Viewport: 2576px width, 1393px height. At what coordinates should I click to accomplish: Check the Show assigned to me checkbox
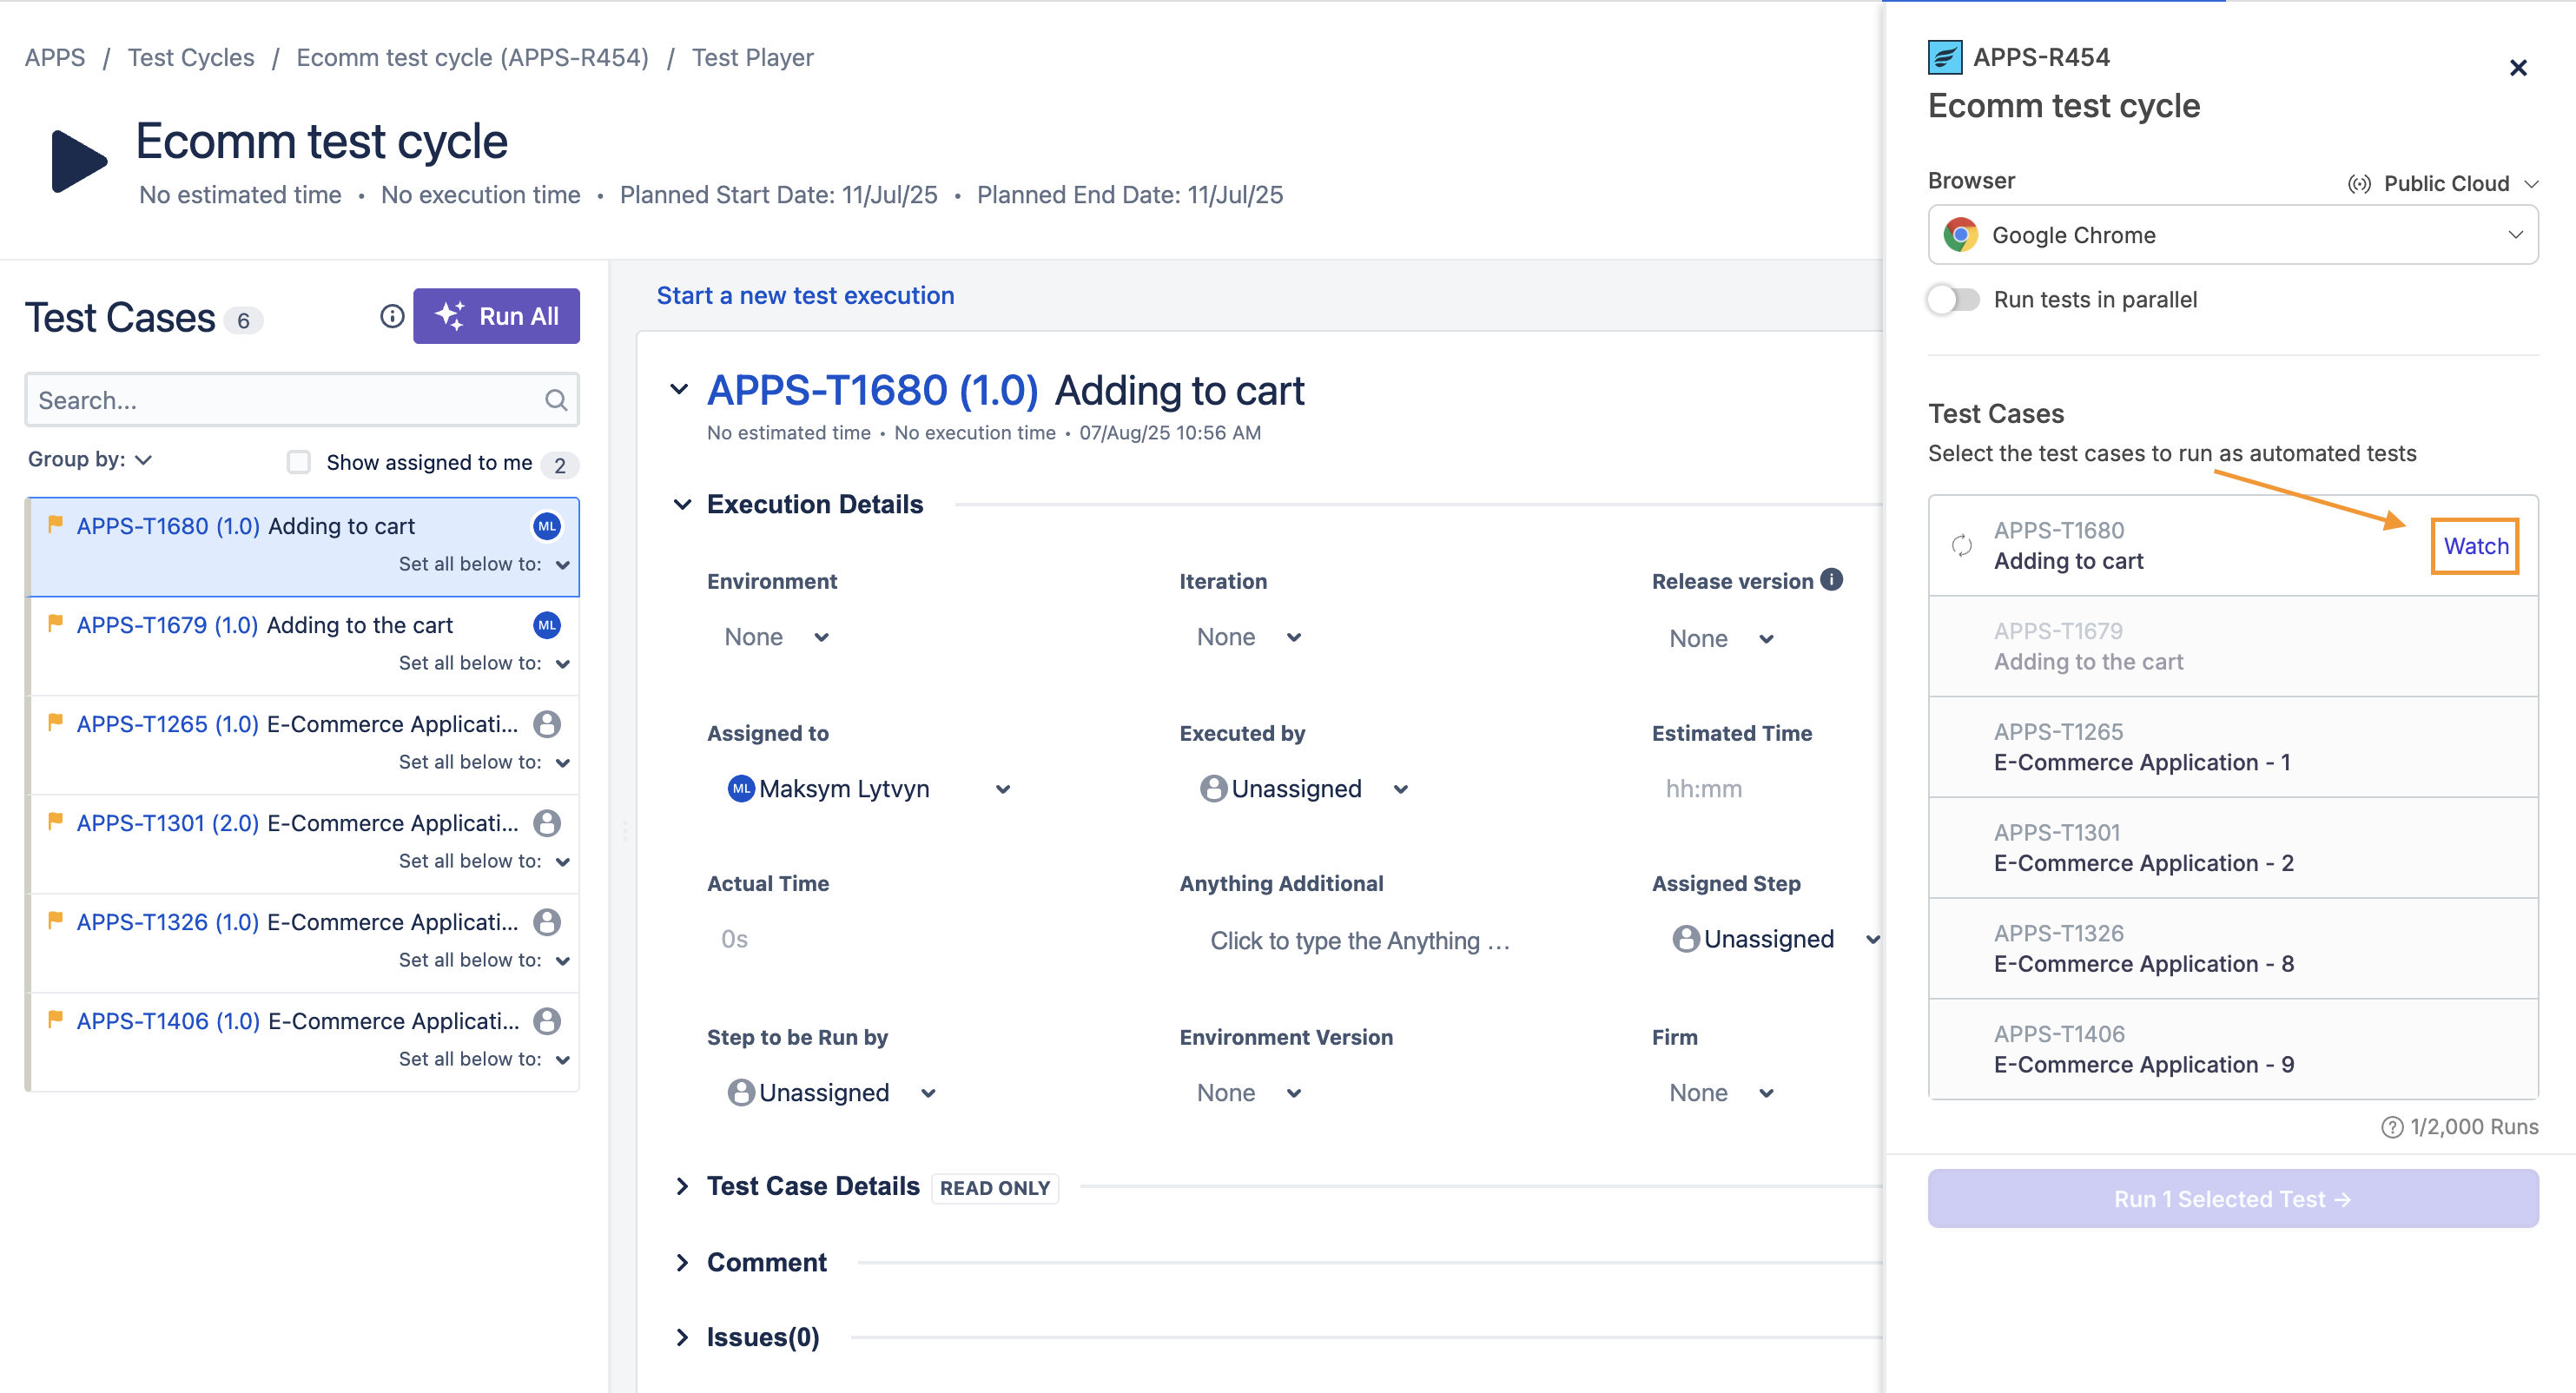point(298,462)
